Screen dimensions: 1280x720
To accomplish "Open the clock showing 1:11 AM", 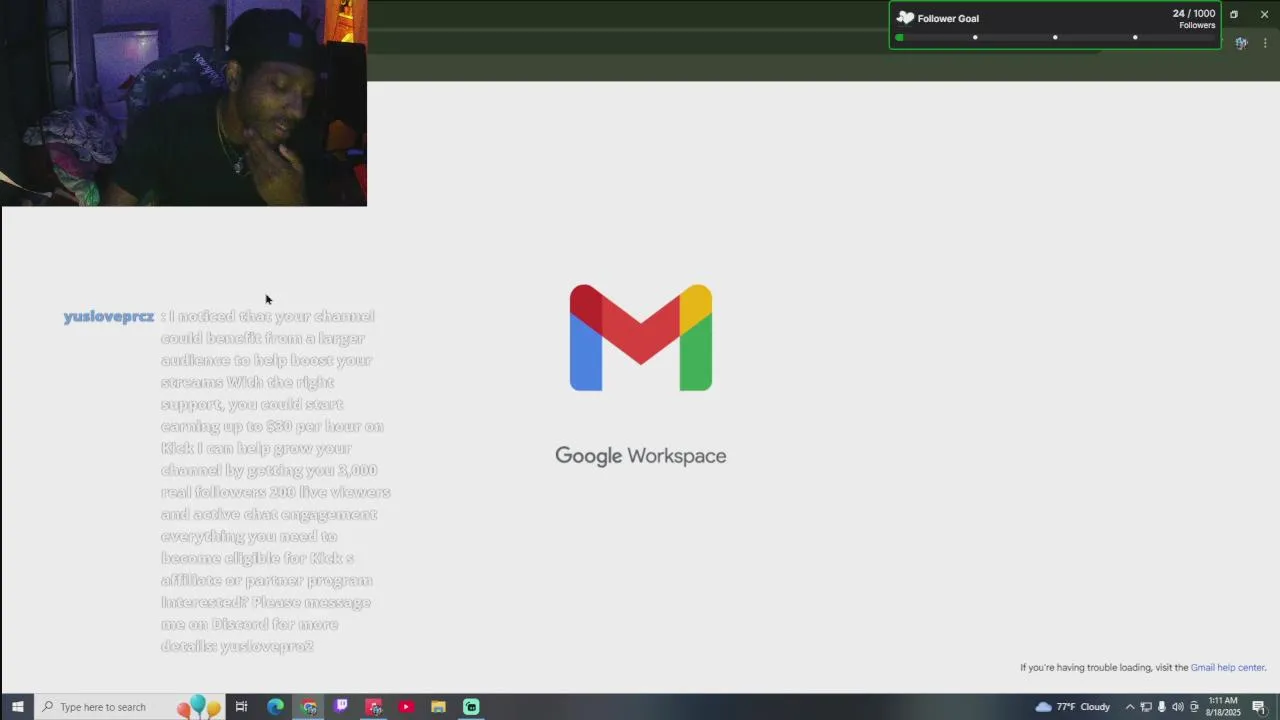I will [x=1223, y=707].
